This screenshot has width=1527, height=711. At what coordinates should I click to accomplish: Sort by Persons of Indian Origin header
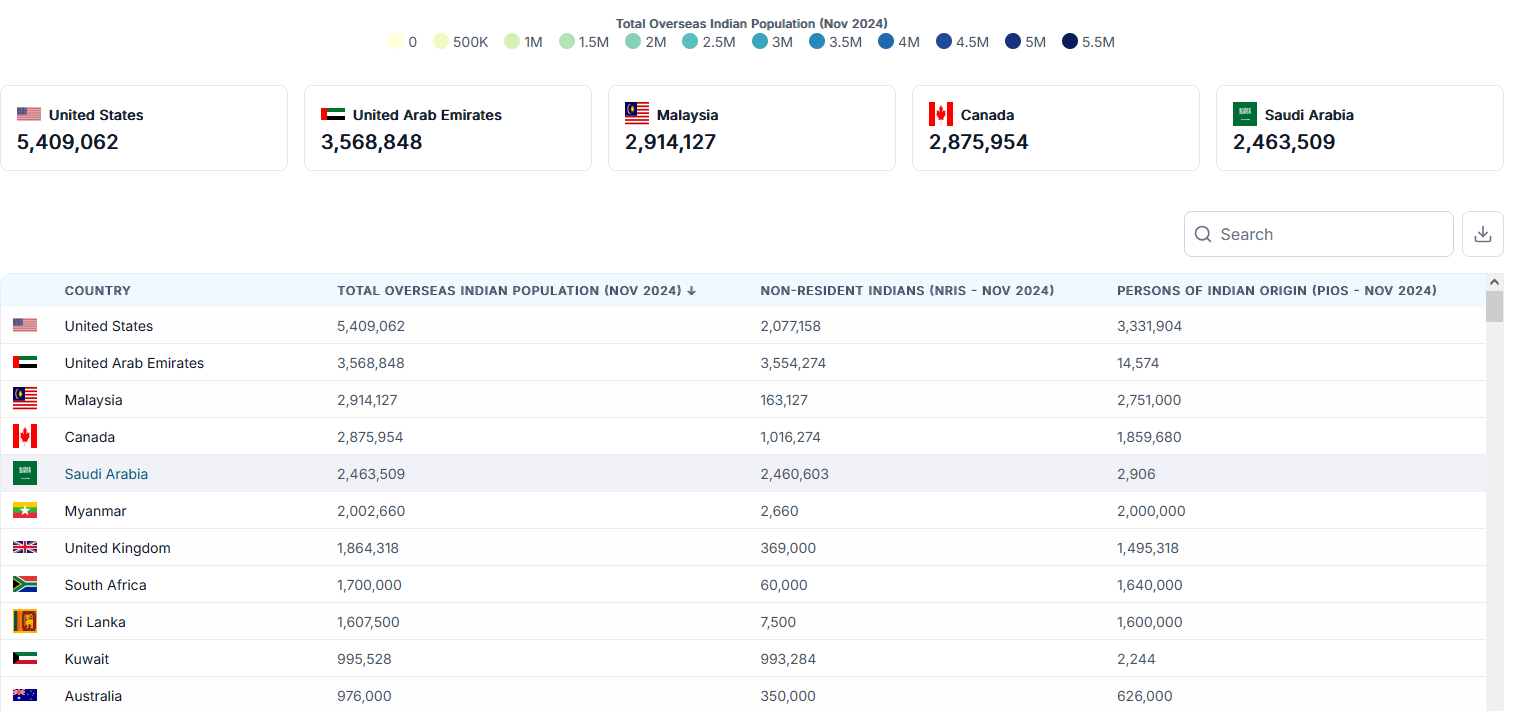tap(1277, 291)
